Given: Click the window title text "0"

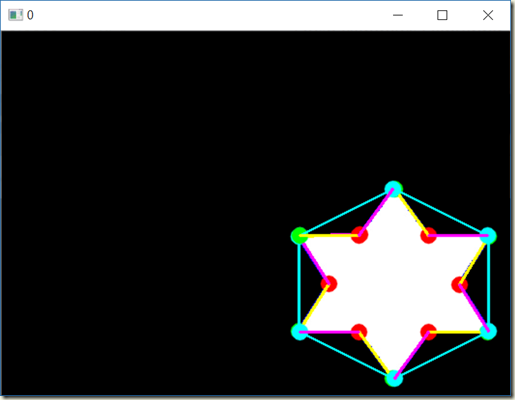Looking at the screenshot, I should point(30,15).
